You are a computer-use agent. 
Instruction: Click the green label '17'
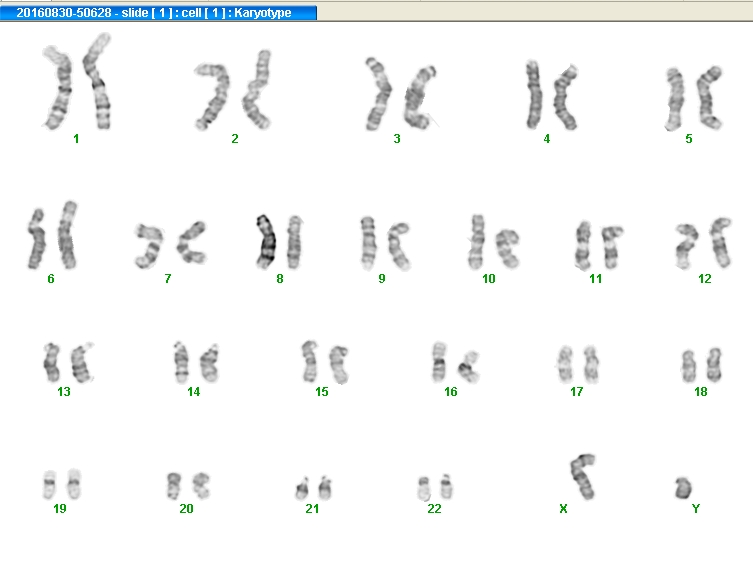[576, 391]
